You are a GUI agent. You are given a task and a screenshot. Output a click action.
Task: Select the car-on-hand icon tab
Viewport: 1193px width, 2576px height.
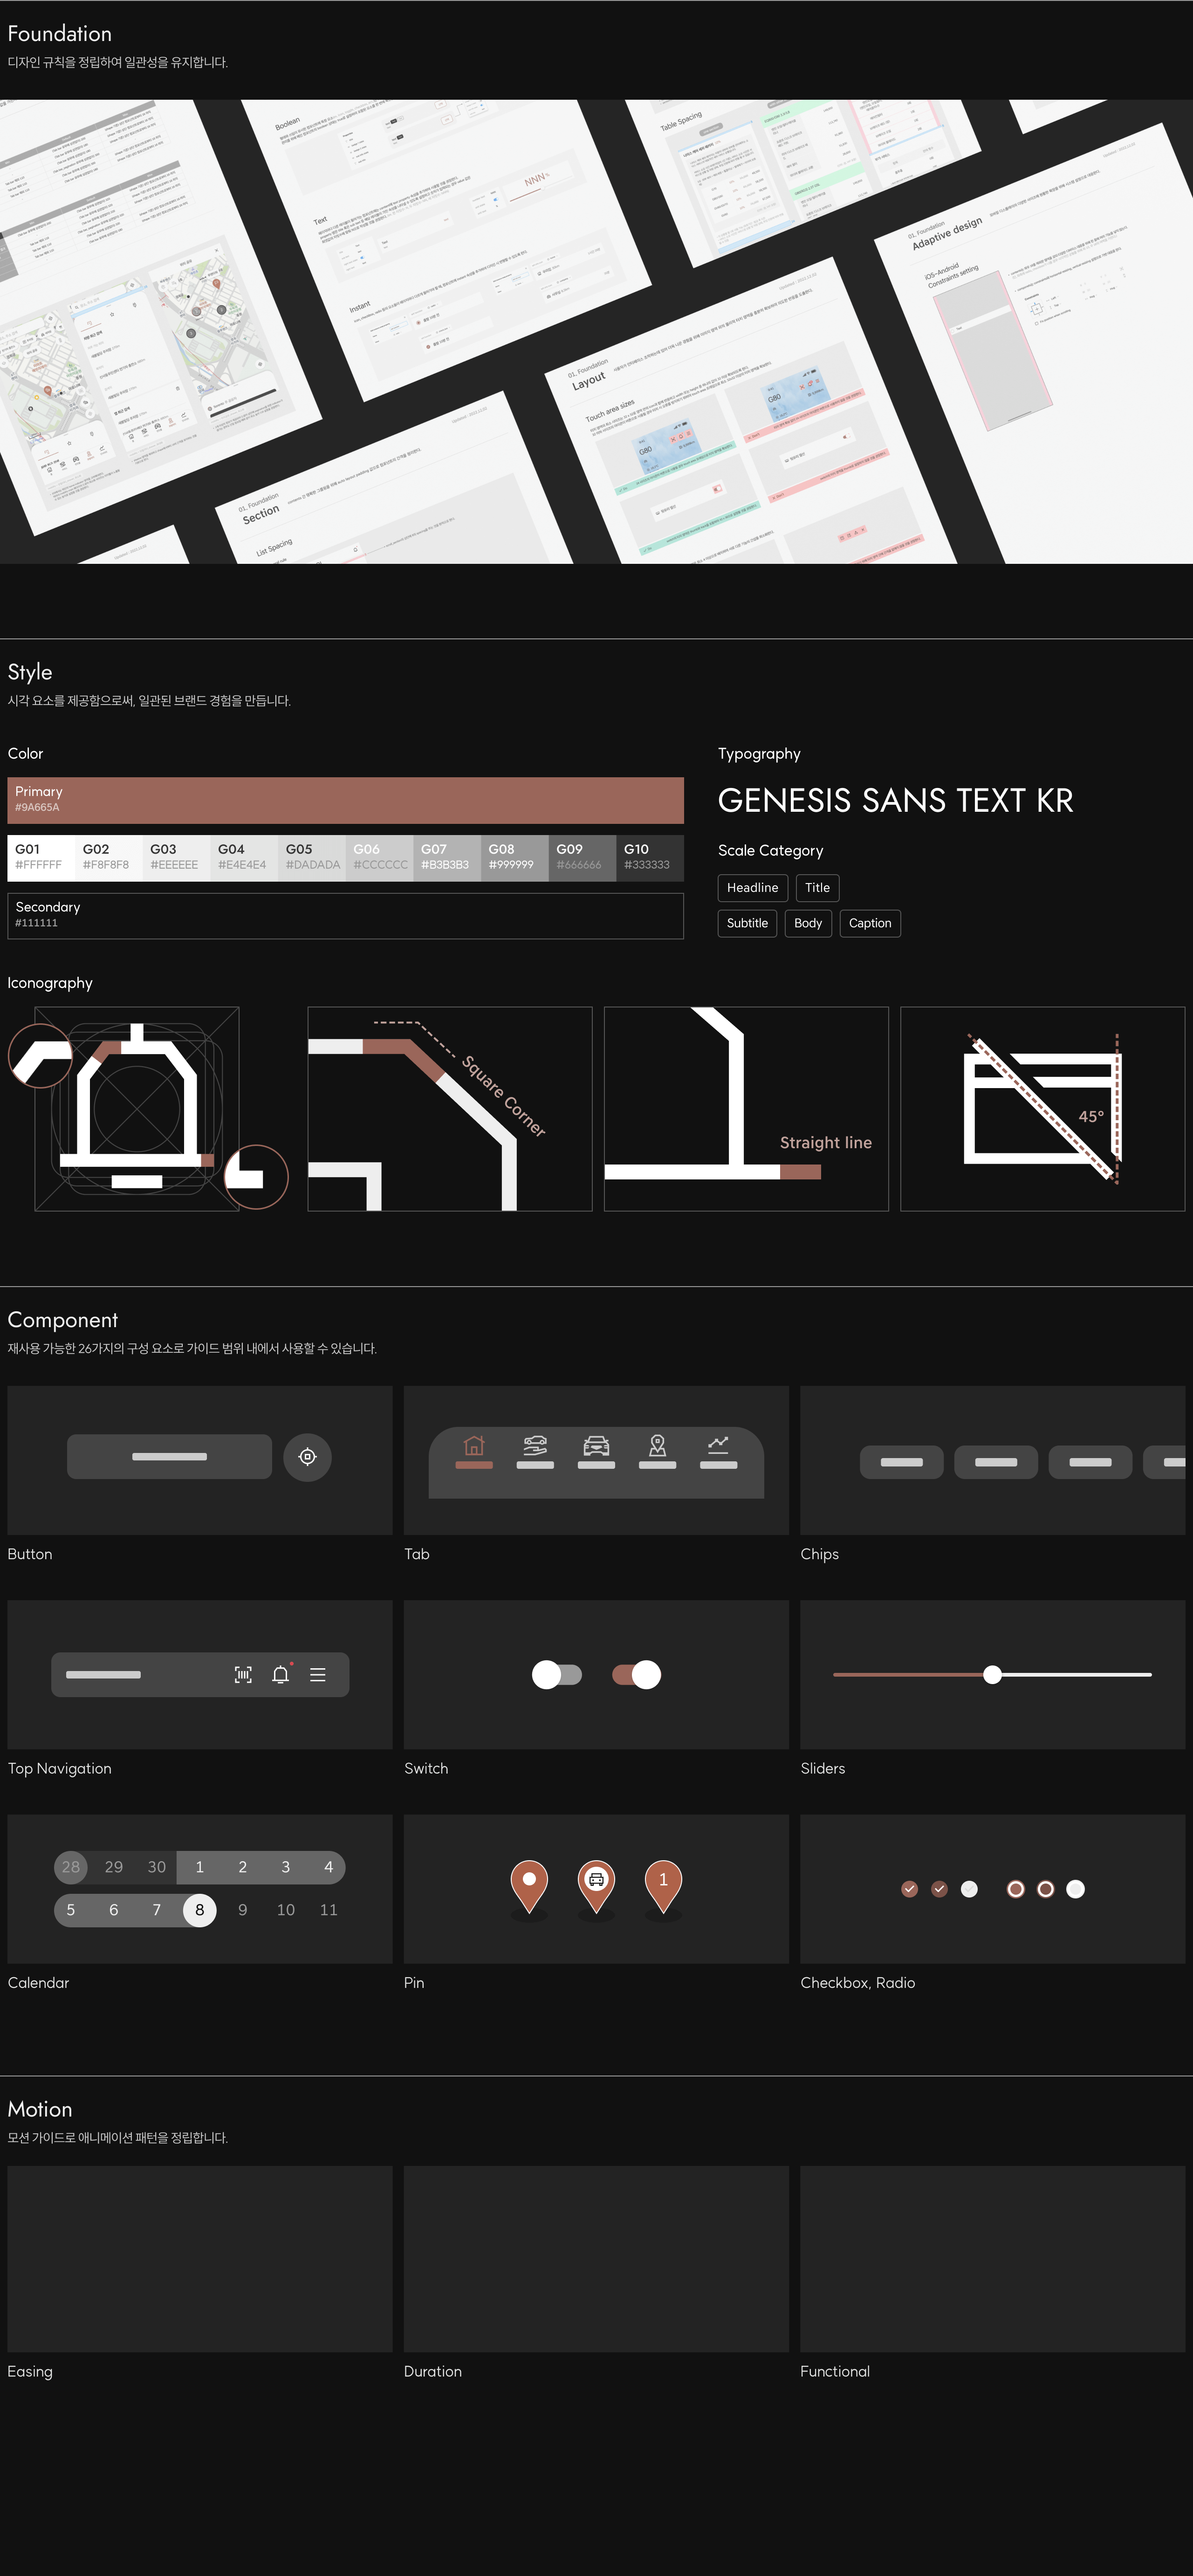535,1445
